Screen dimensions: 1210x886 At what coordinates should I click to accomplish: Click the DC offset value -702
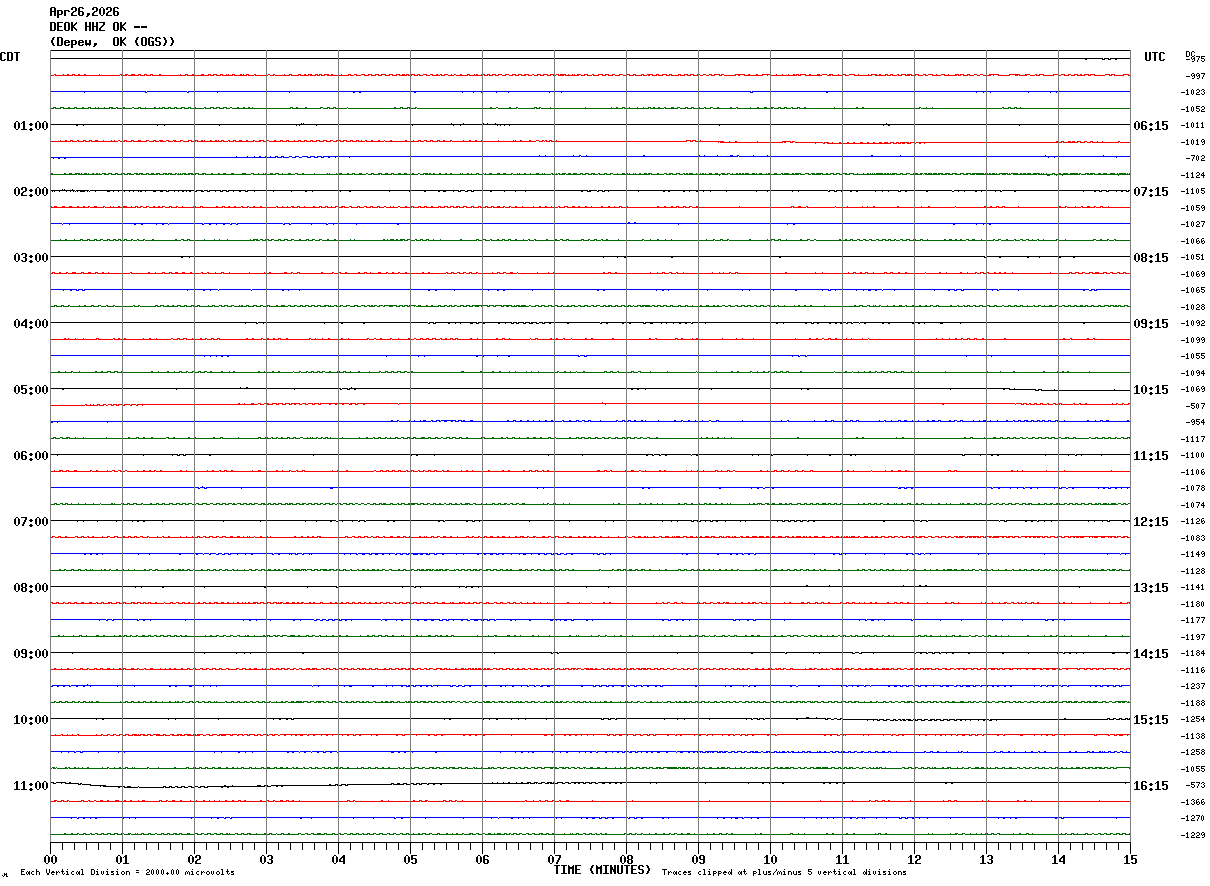point(1194,159)
